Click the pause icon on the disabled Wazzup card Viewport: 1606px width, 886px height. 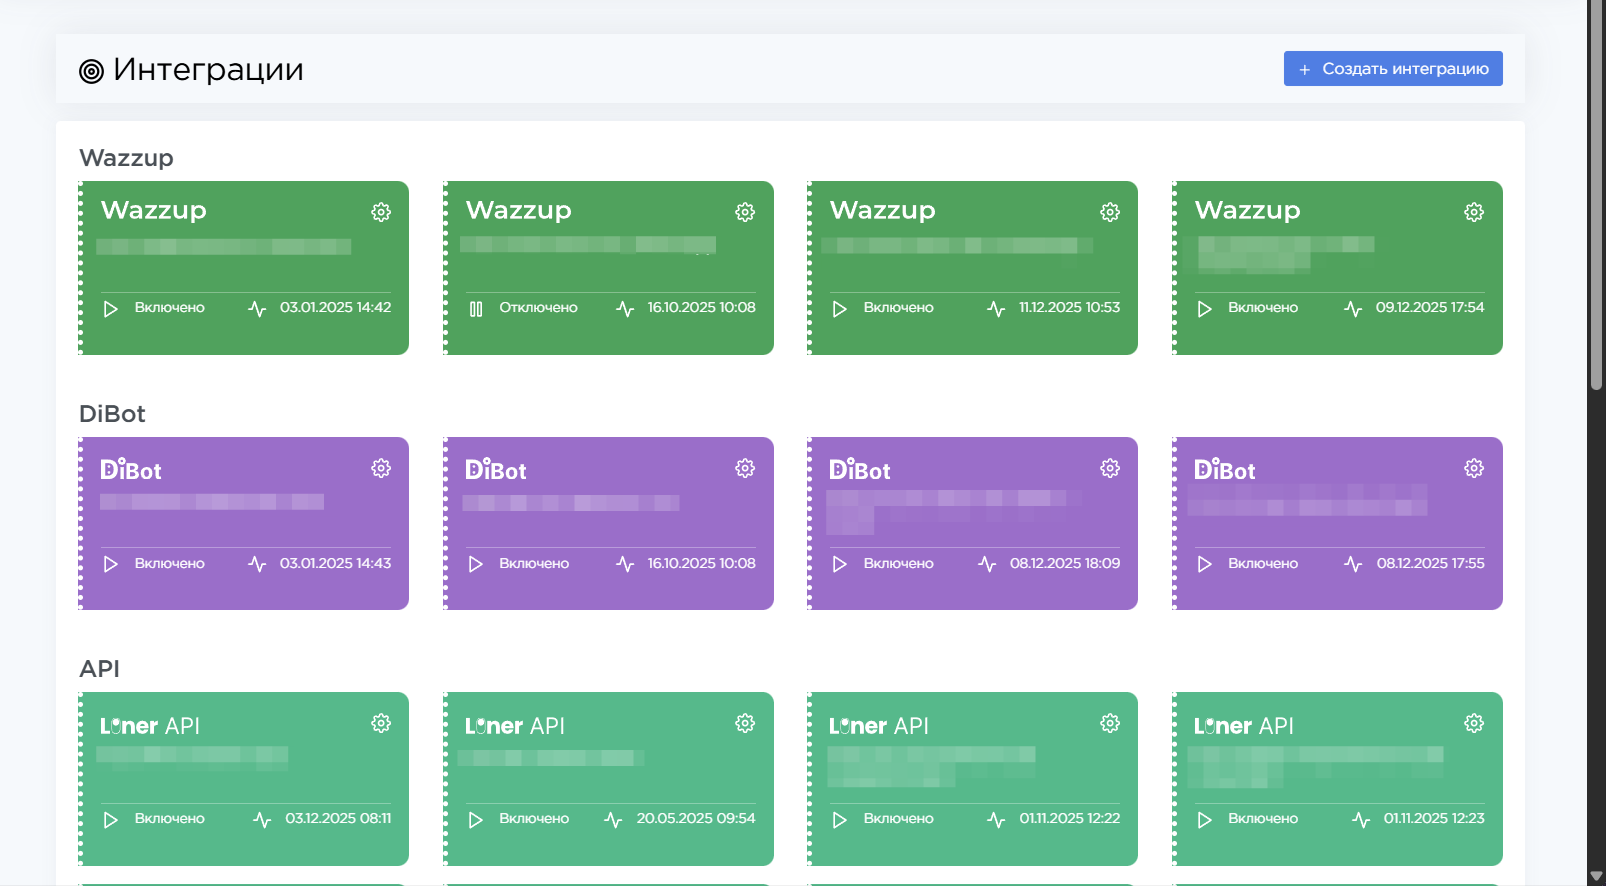476,309
